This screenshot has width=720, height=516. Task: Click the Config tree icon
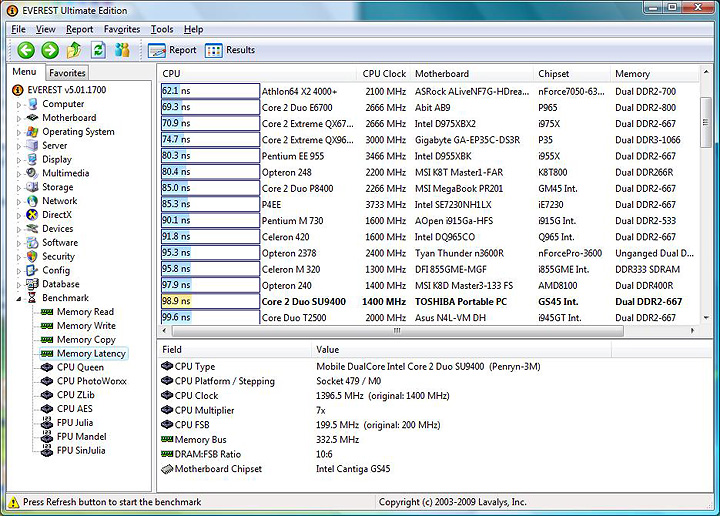click(32, 270)
